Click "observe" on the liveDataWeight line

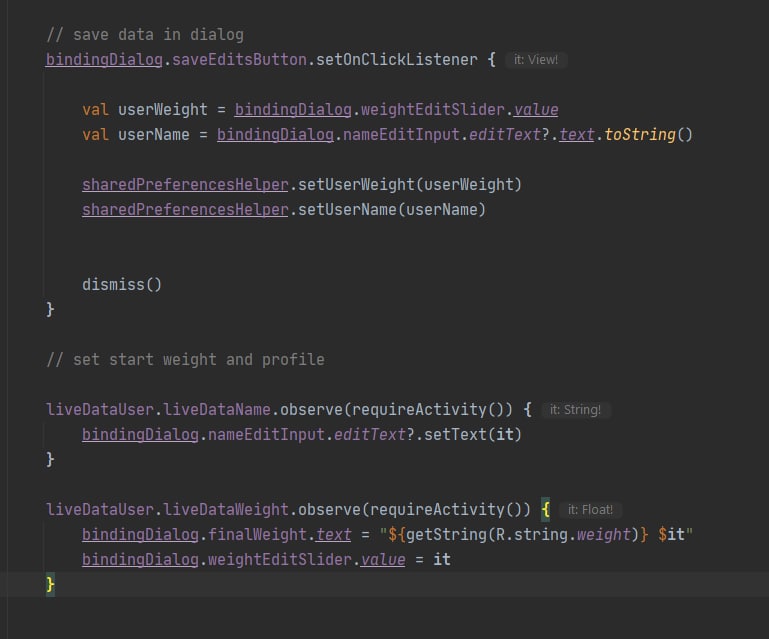329,510
